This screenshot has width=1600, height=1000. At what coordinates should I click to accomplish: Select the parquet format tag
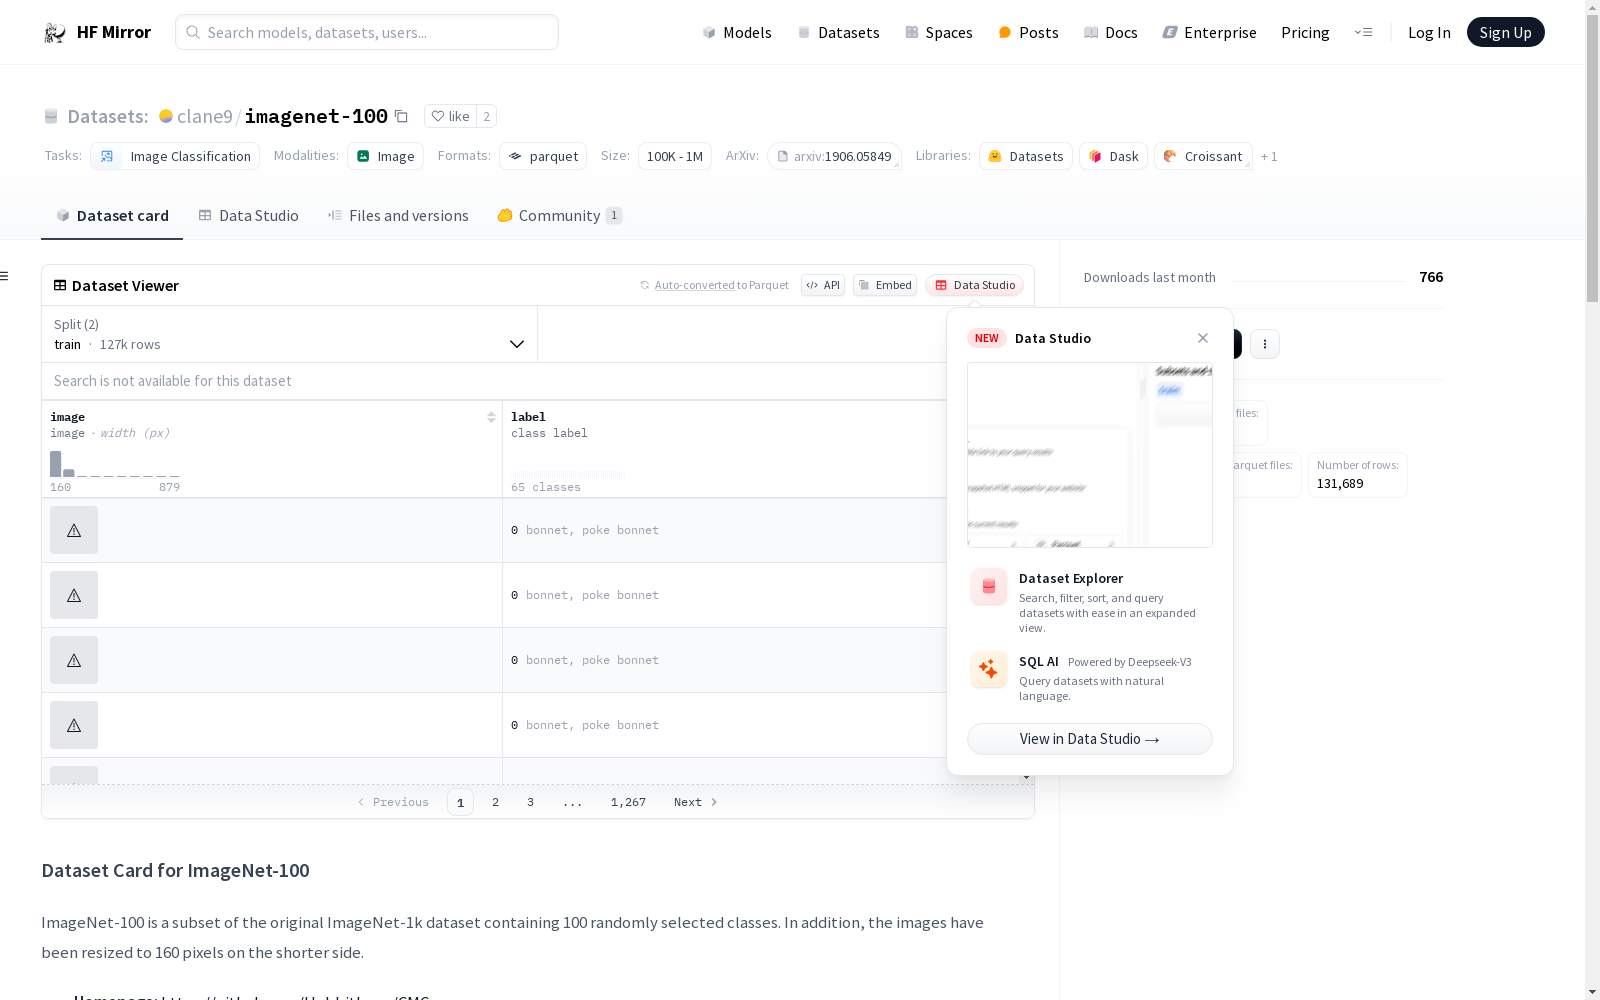[x=543, y=156]
